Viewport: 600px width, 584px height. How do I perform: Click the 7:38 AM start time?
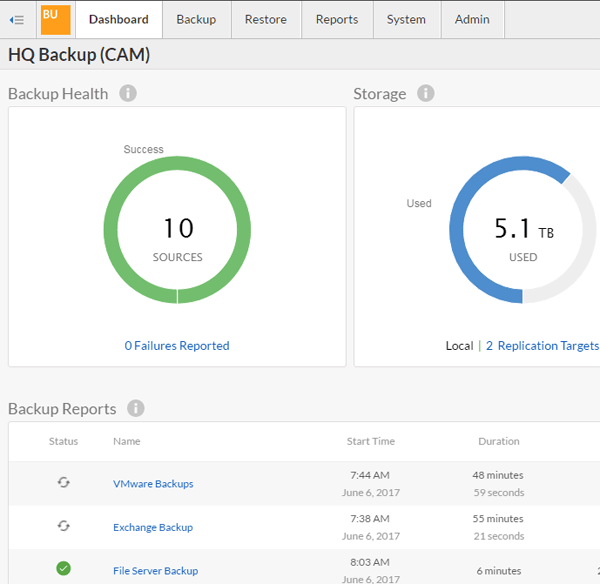click(370, 519)
